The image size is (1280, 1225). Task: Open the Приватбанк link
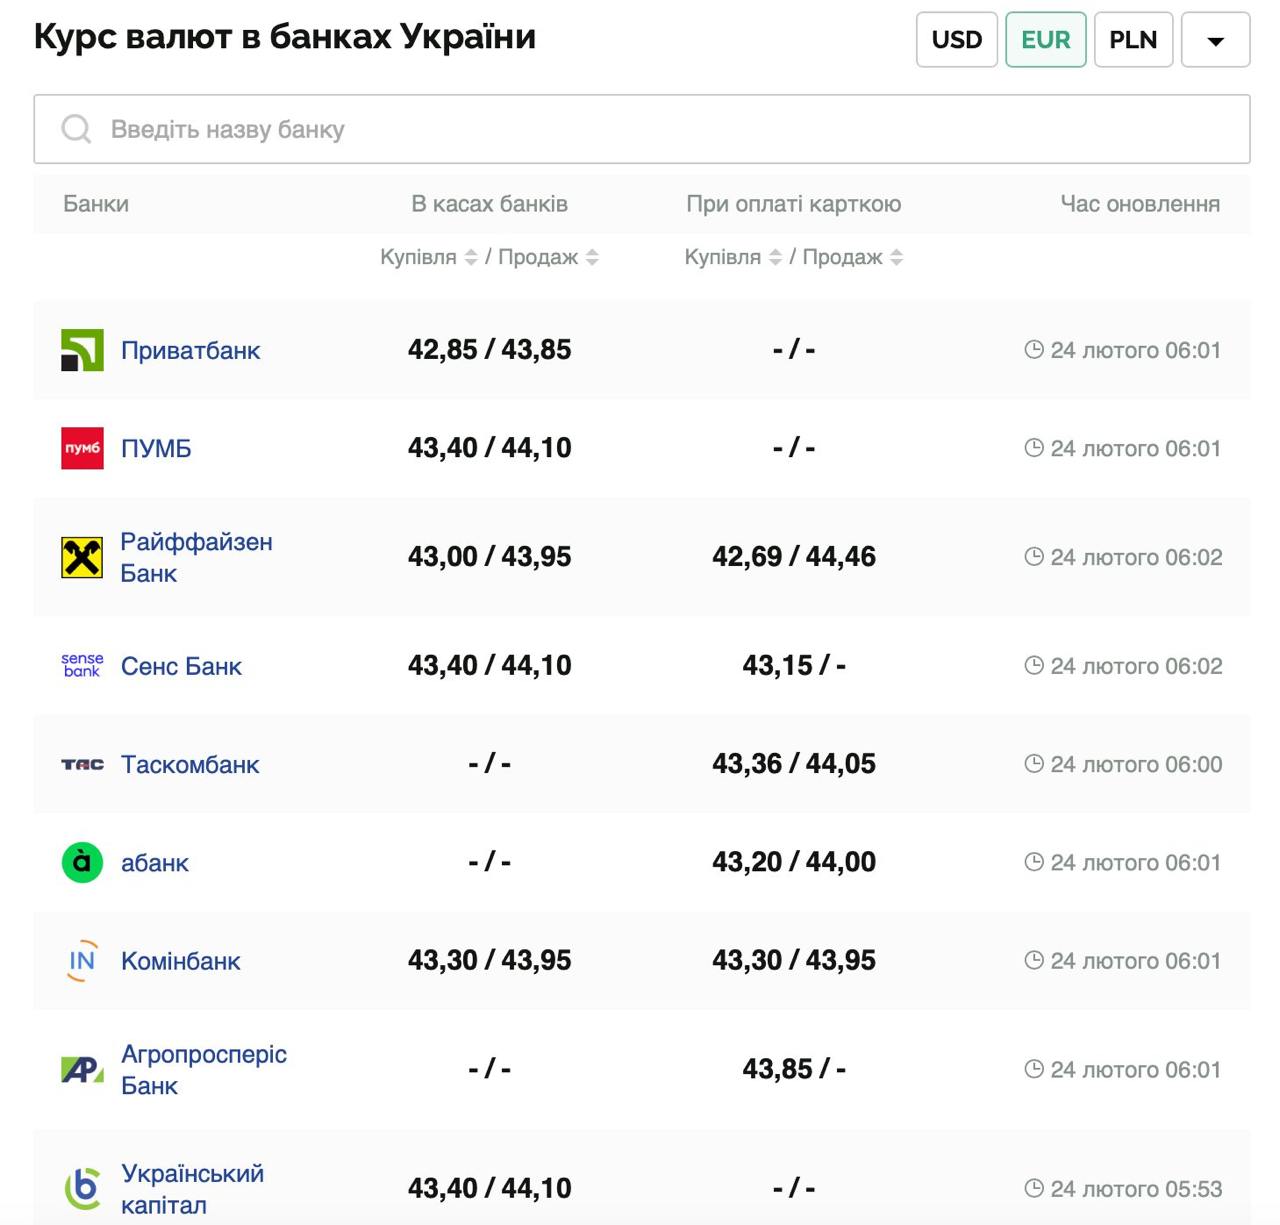[190, 350]
